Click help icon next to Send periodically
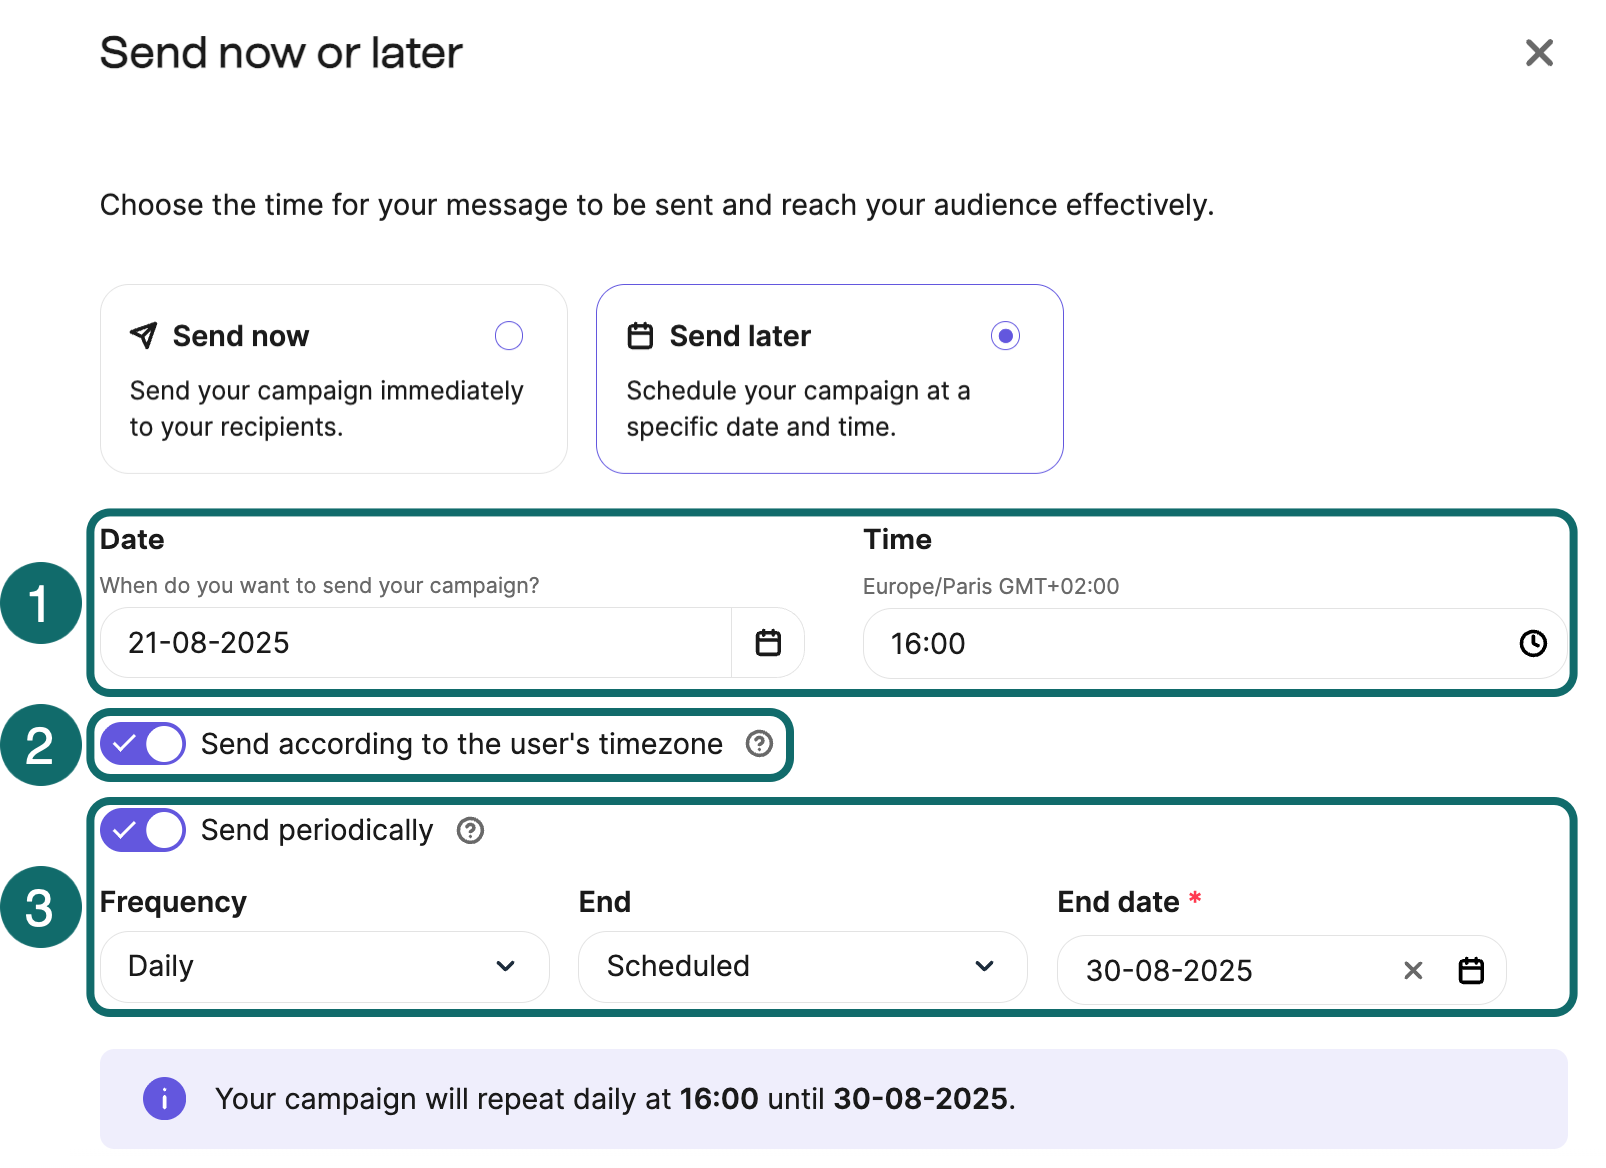 (x=470, y=831)
